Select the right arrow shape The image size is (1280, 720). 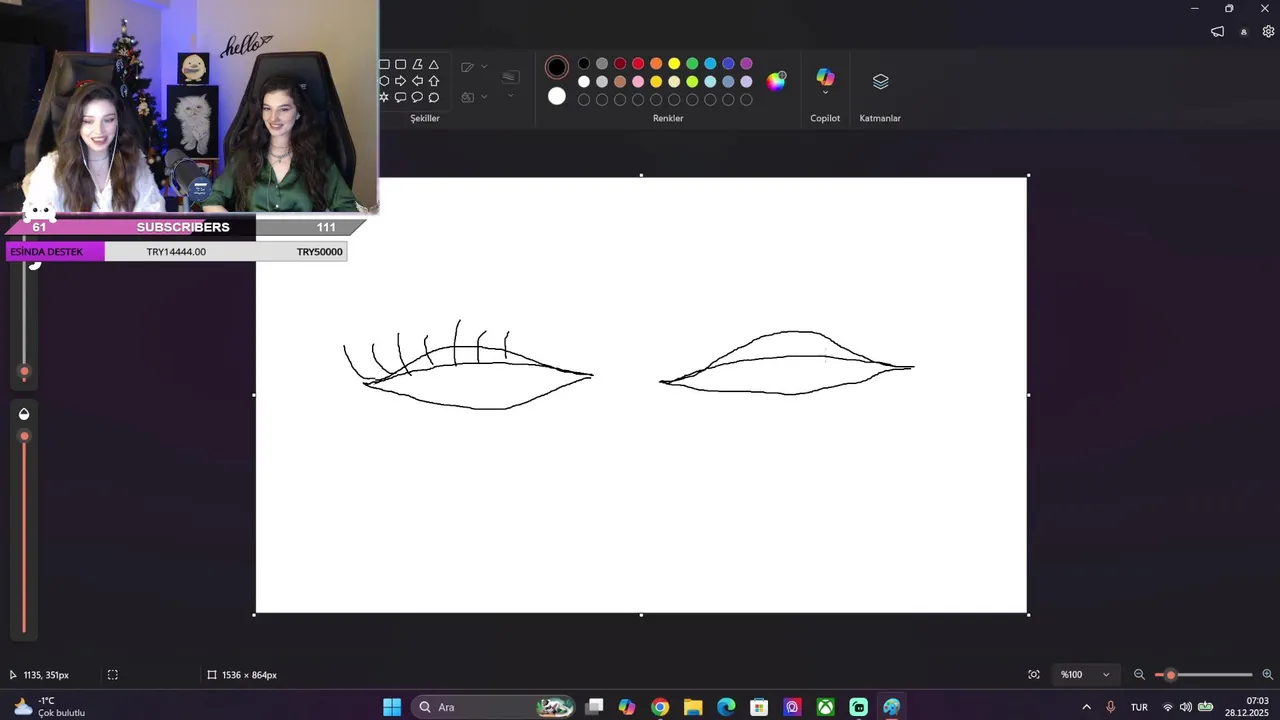[x=400, y=81]
